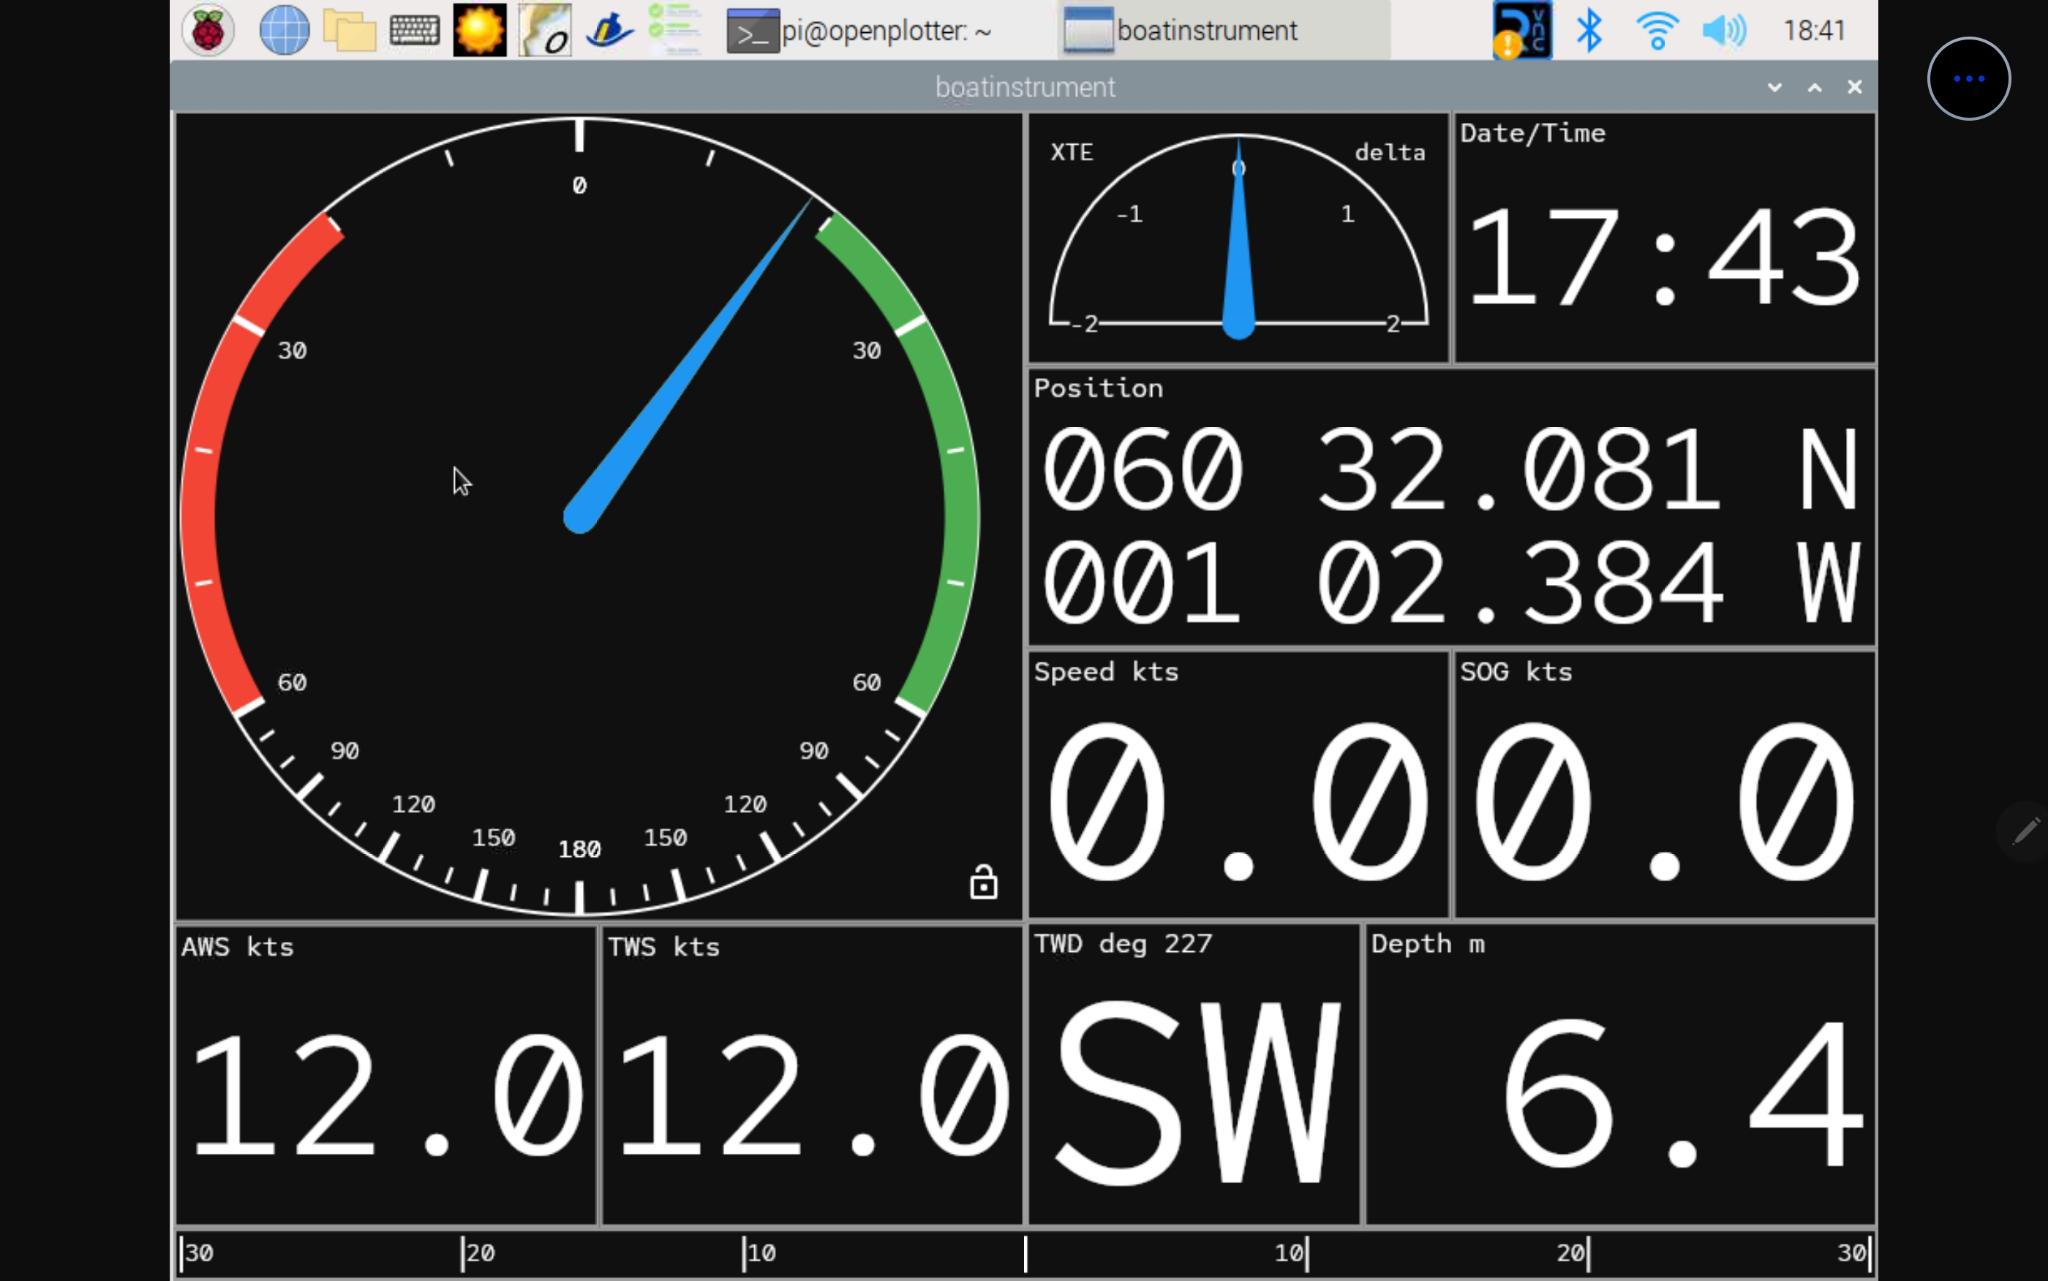Close the boatinstrument window
2048x1281 pixels.
point(1855,87)
